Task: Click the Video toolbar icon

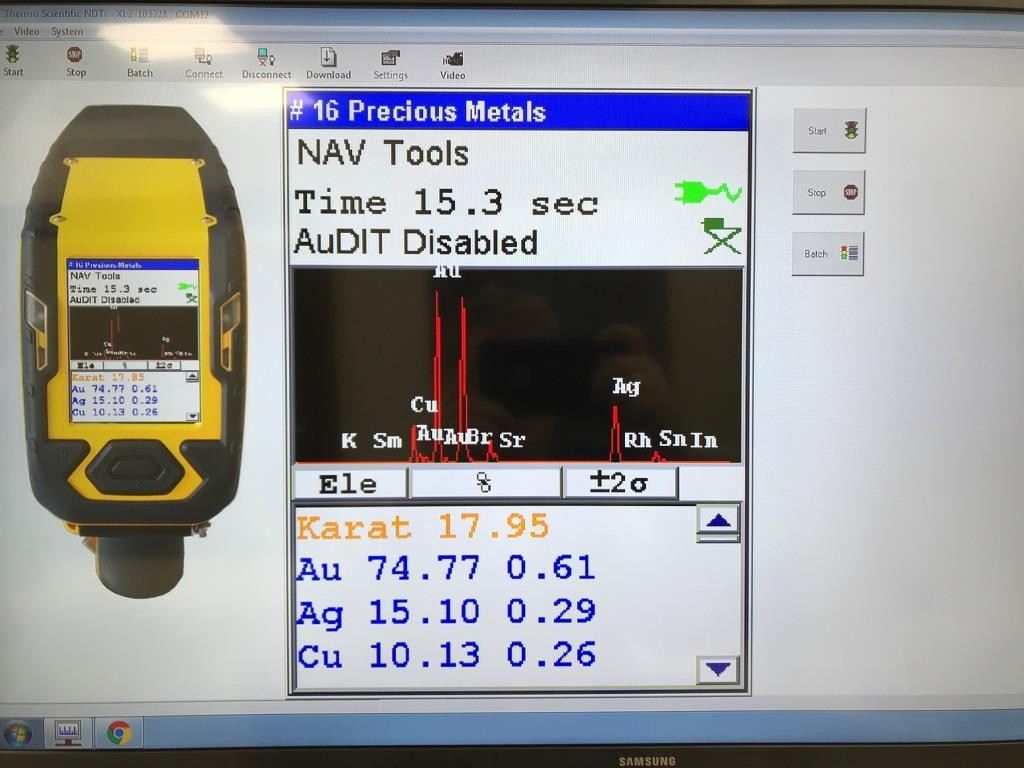Action: point(453,65)
